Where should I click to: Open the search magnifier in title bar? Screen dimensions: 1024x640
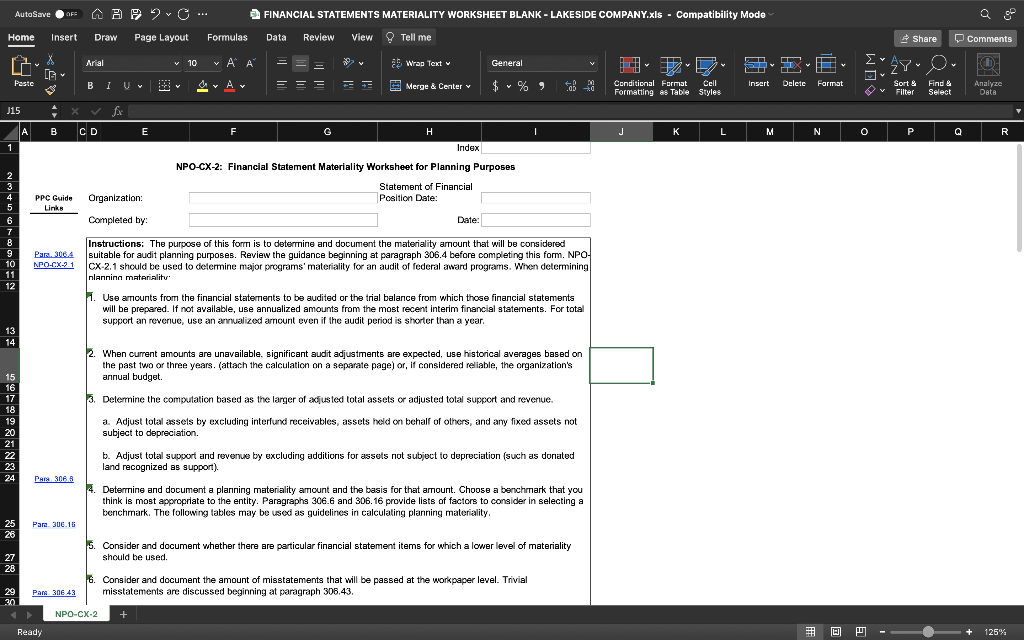pyautogui.click(x=985, y=14)
